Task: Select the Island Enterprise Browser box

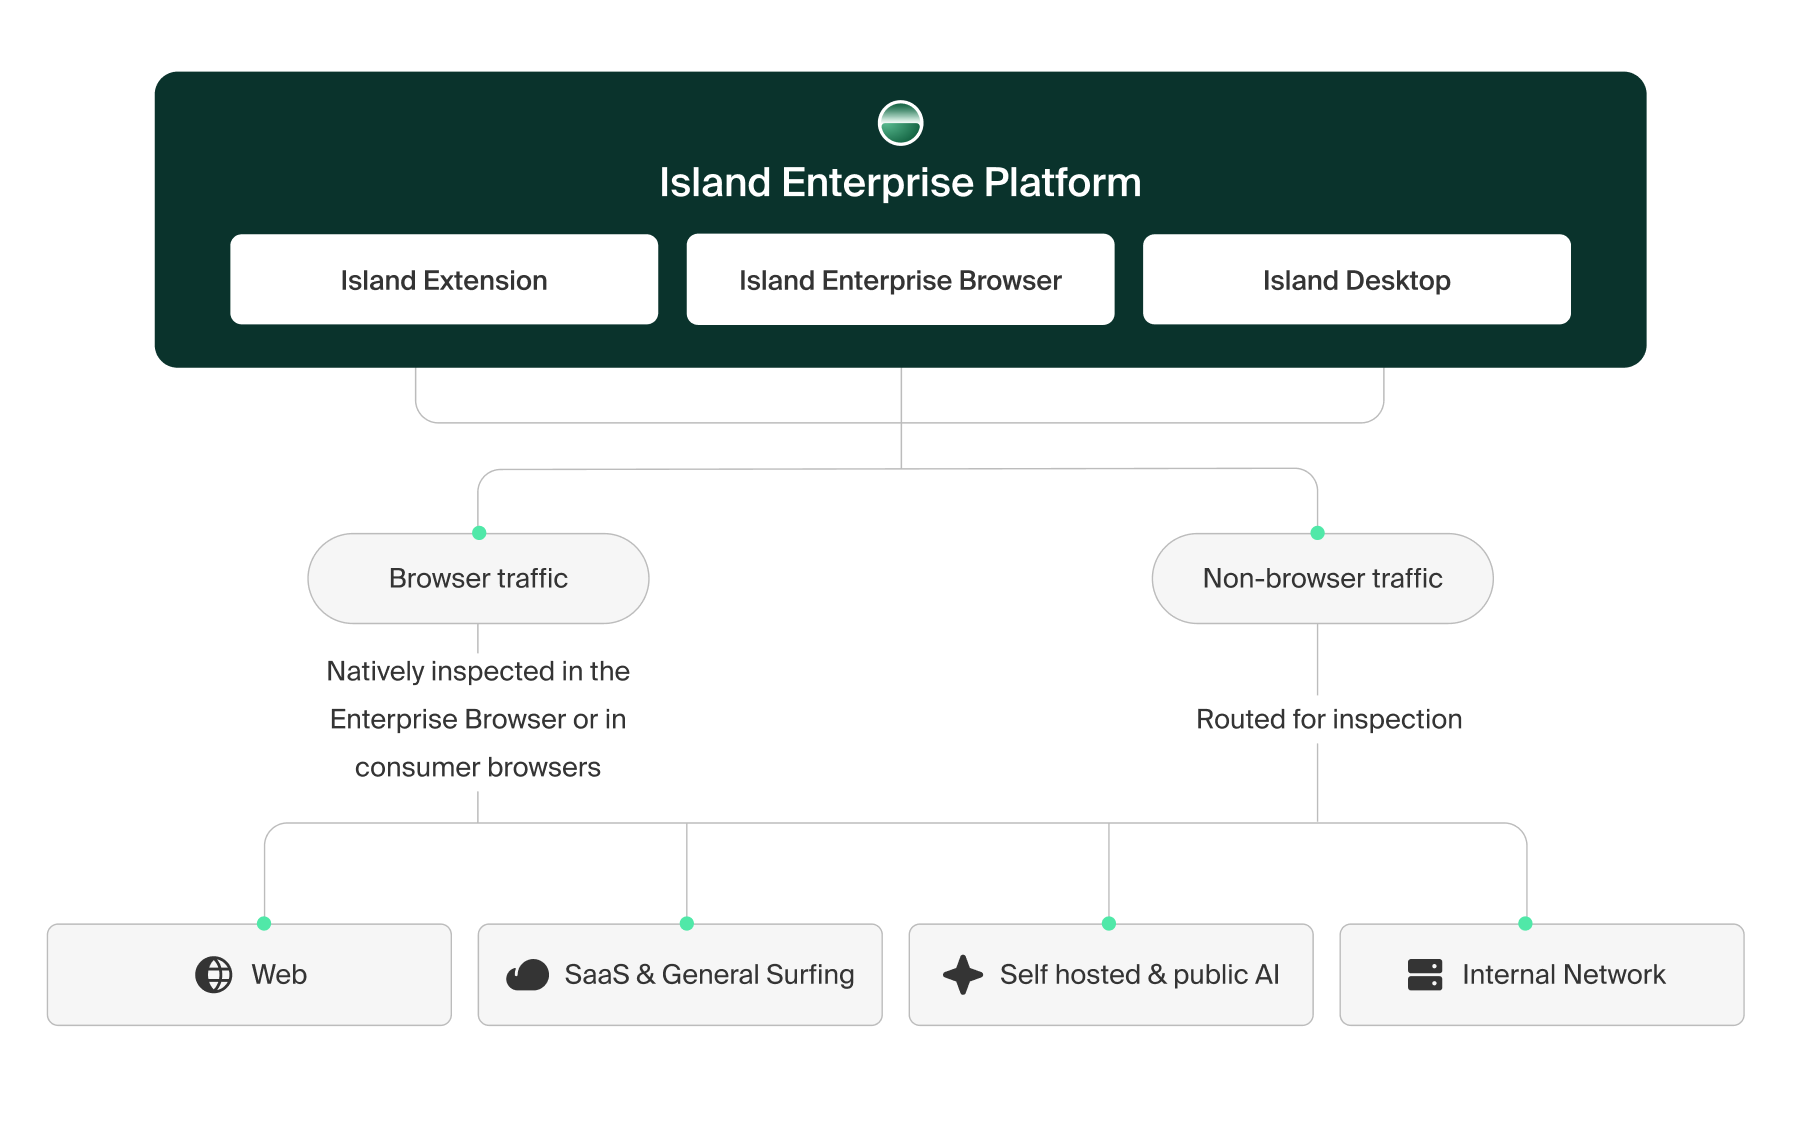Action: pos(900,280)
